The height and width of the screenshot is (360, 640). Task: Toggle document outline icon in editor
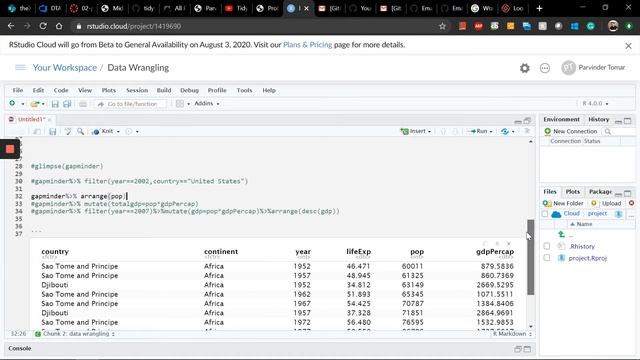tap(527, 131)
